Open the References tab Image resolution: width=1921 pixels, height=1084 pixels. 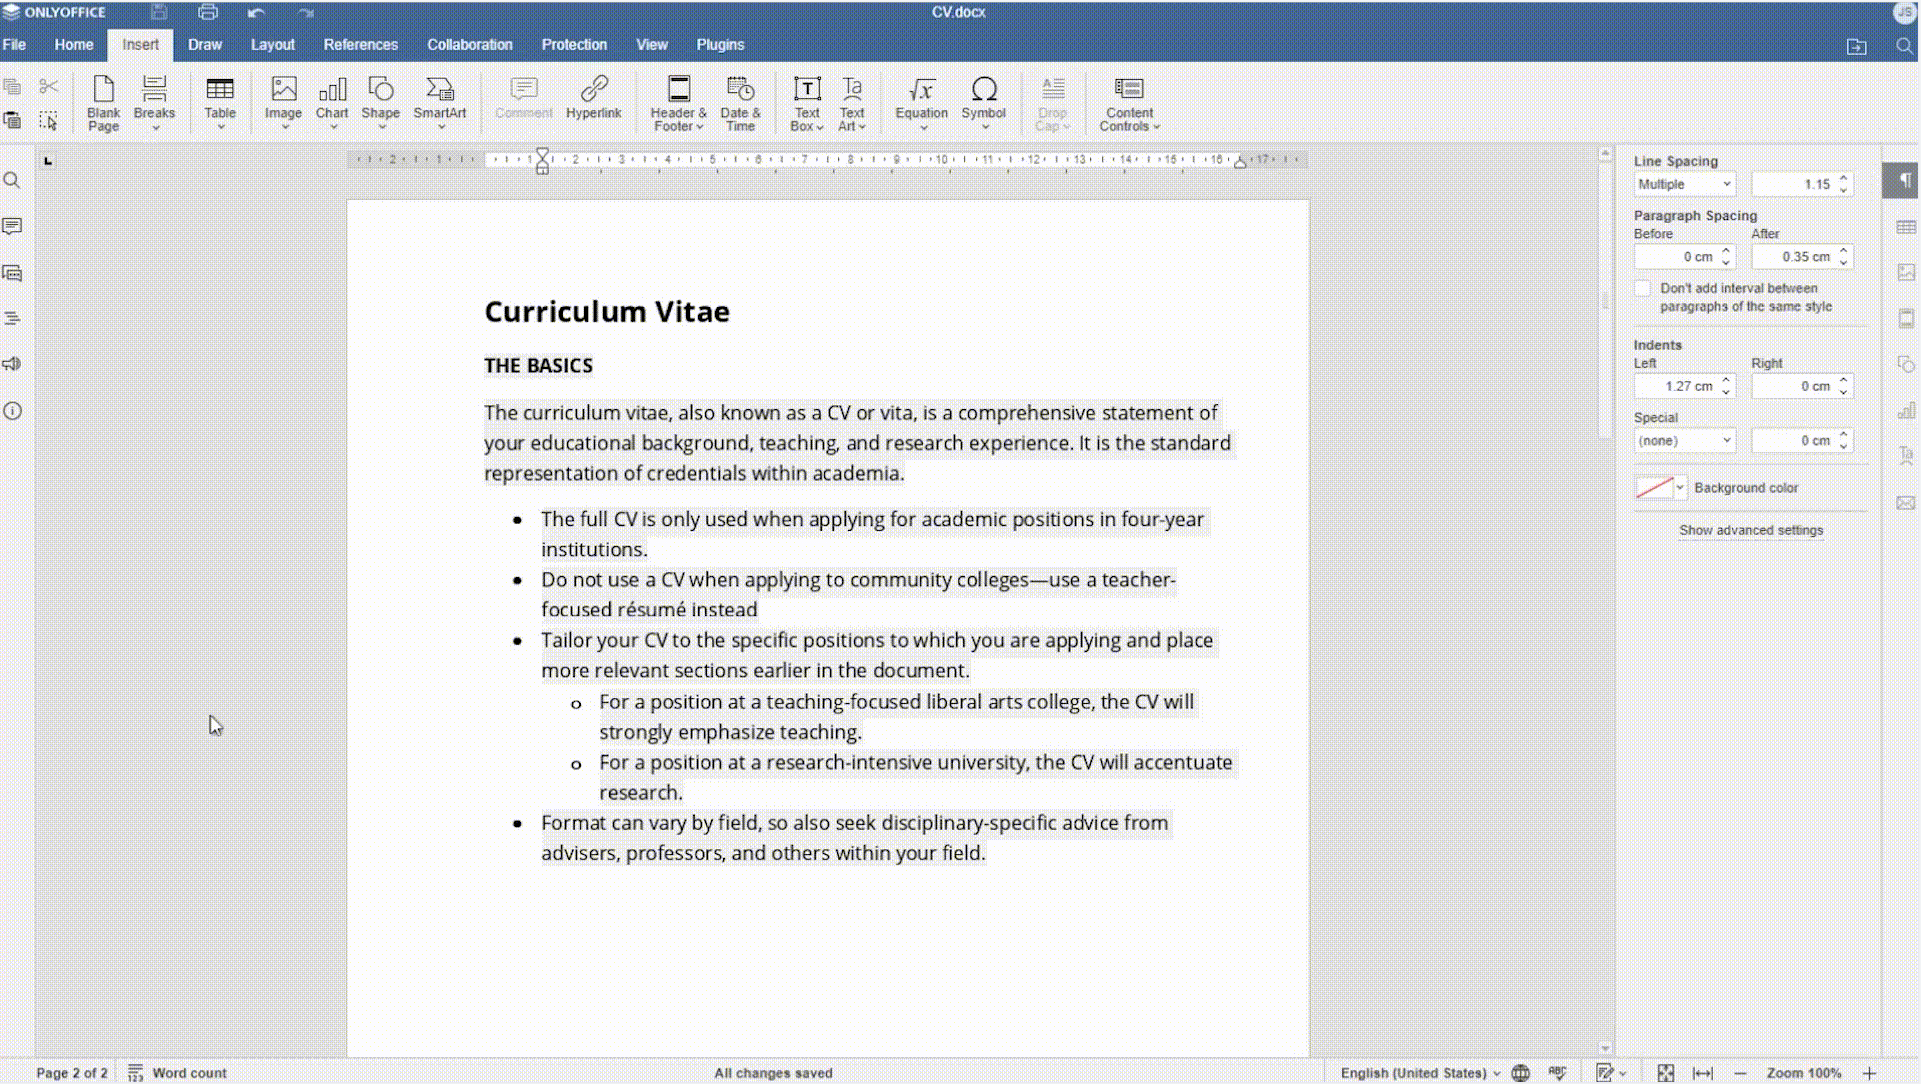[360, 45]
